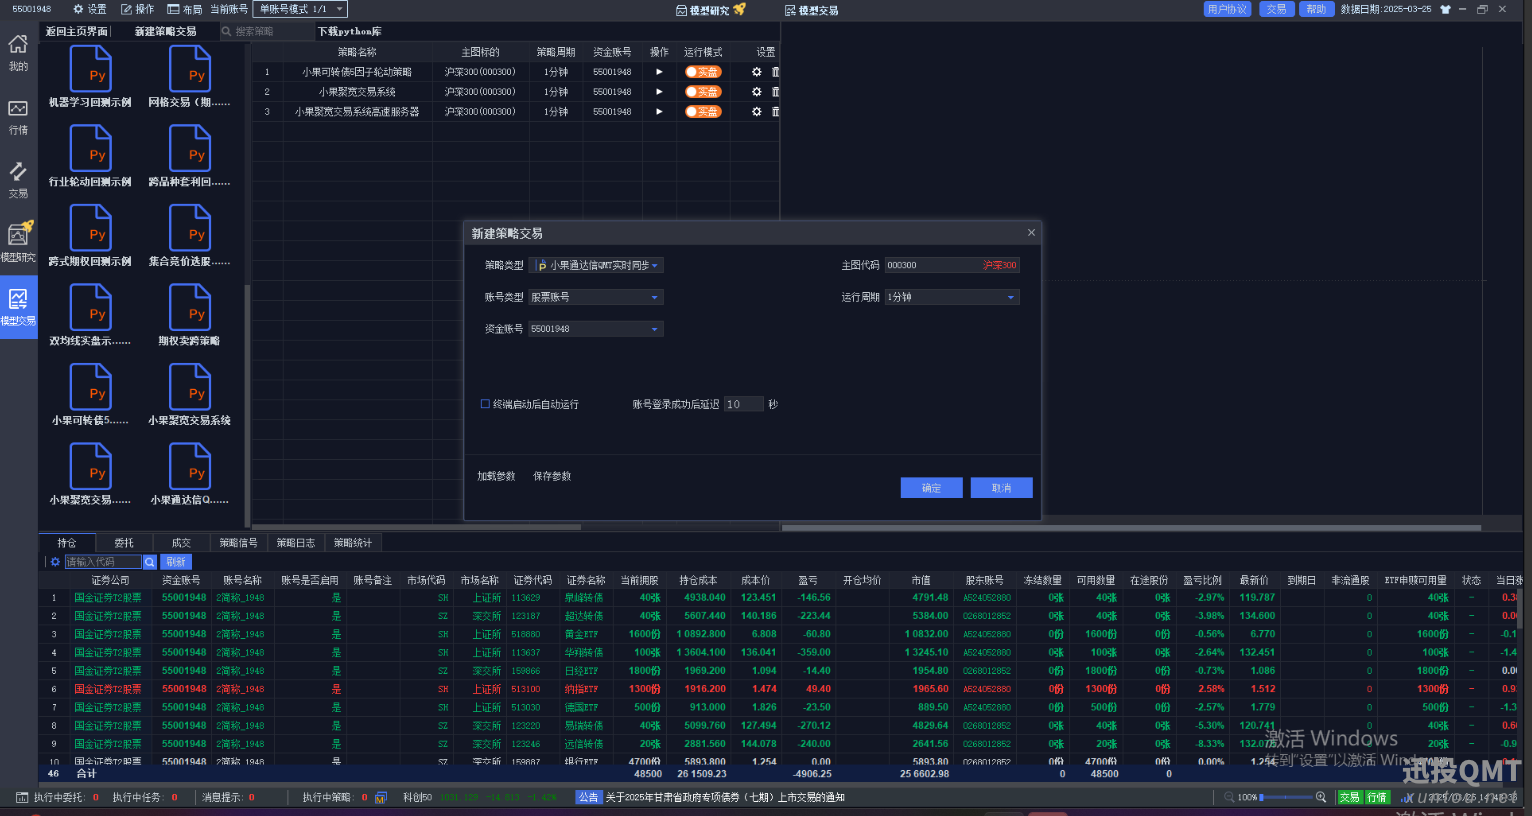Switch to the 委托 tab
Screen dimensions: 1532x816
(x=124, y=543)
